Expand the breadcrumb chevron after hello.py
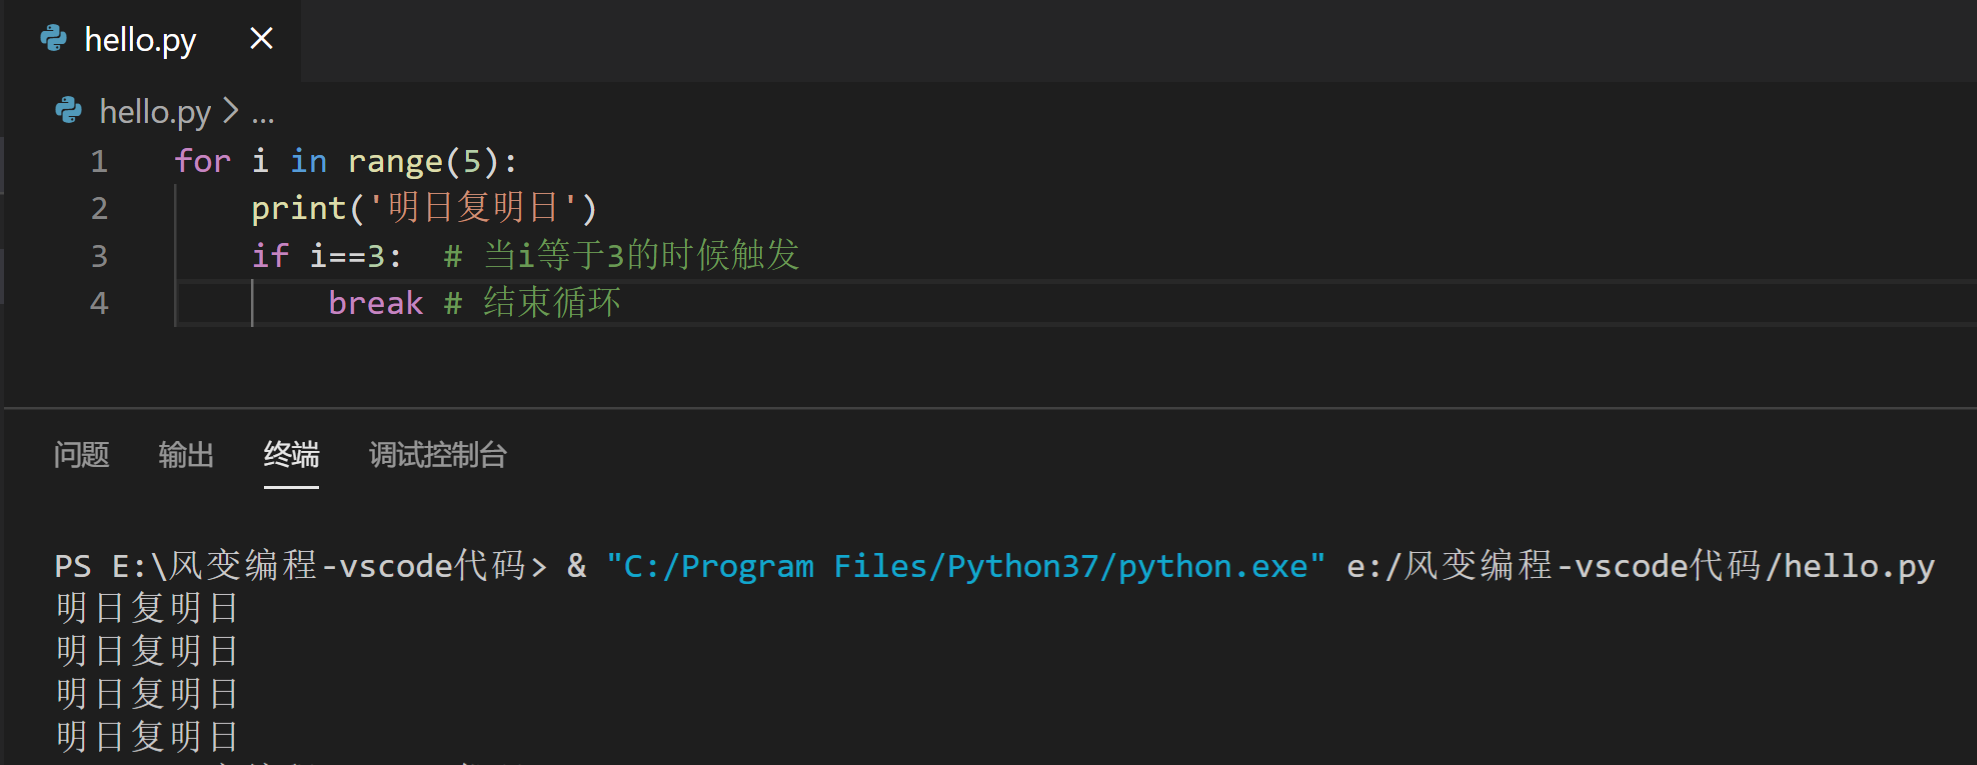1977x765 pixels. [231, 110]
